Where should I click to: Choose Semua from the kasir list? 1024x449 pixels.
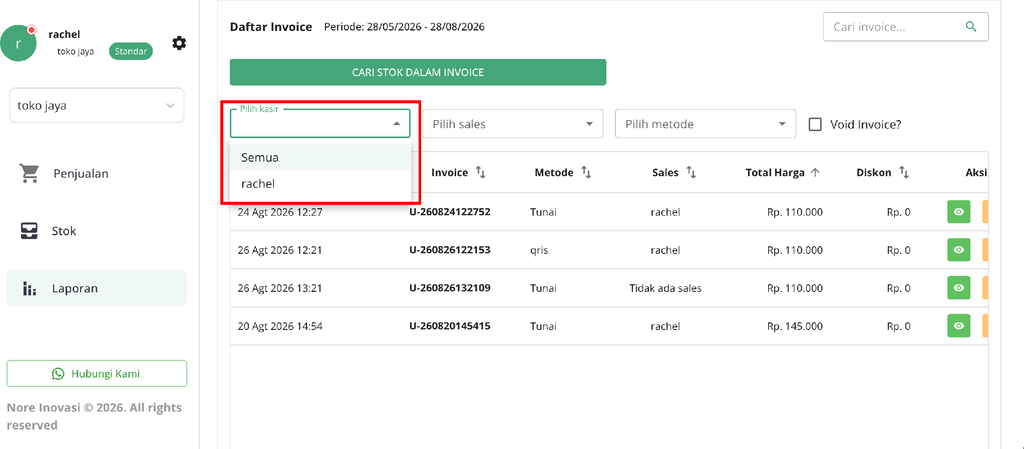[320, 157]
